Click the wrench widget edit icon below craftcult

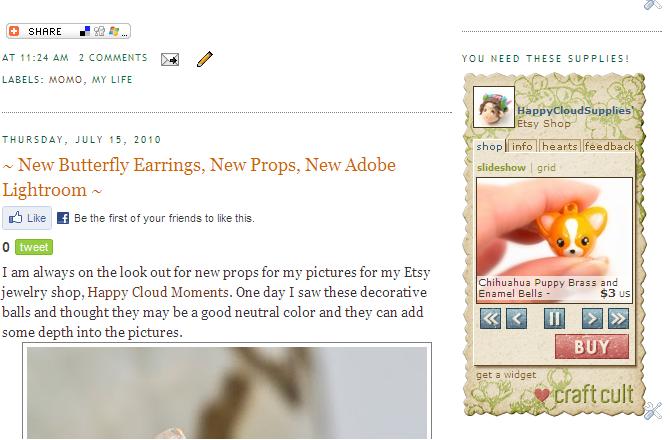[653, 411]
